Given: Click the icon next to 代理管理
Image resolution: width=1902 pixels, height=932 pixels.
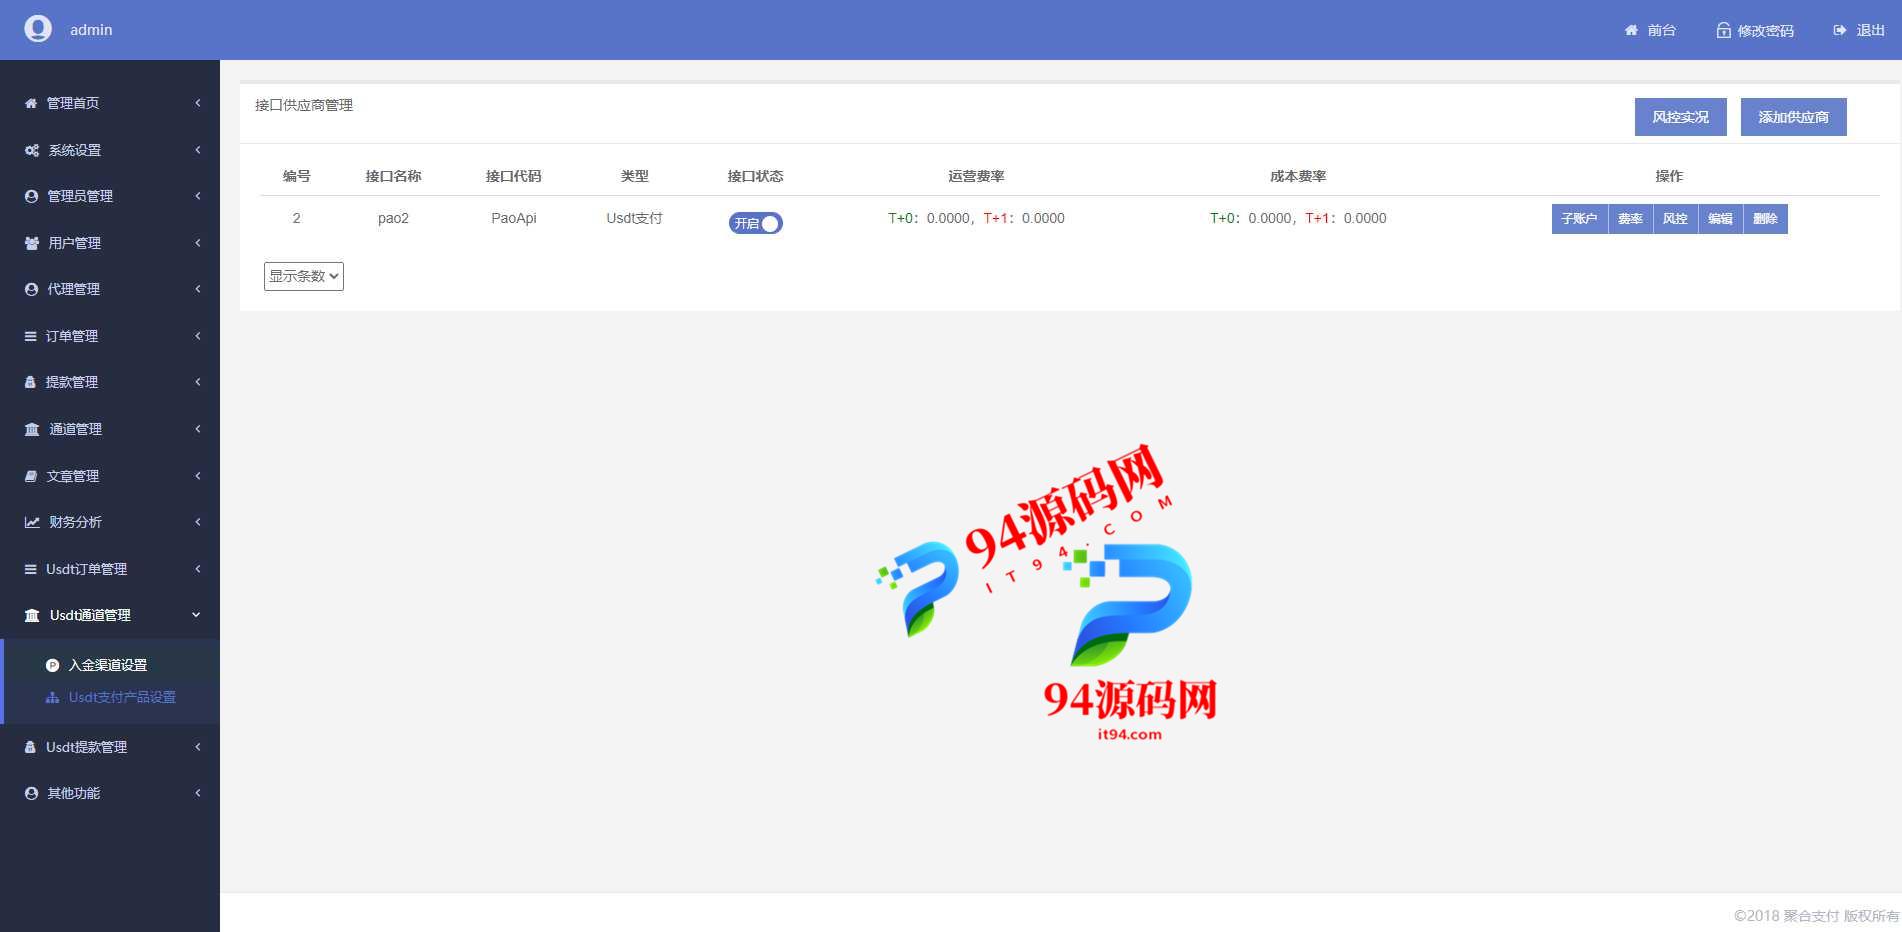Looking at the screenshot, I should pos(31,289).
